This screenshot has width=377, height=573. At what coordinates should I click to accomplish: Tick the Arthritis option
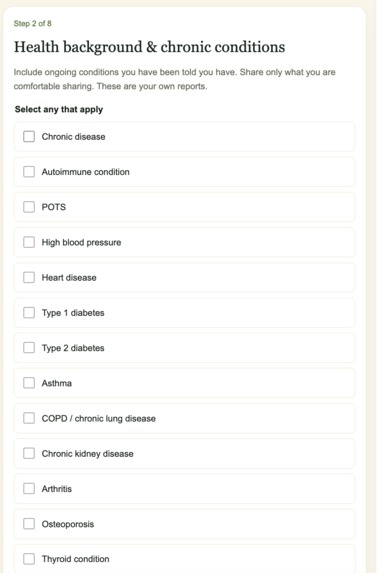(29, 489)
